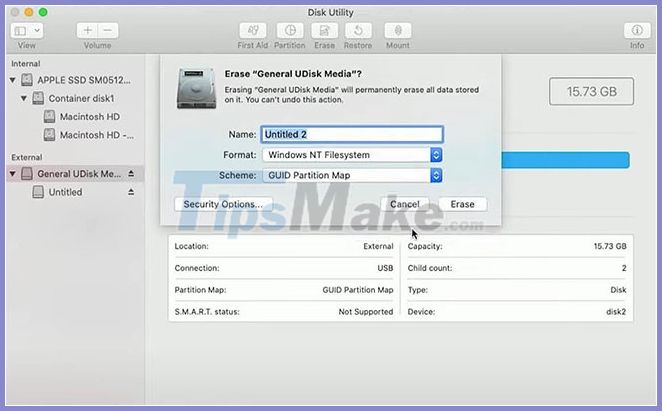Collapse the APPLE SSD SM0512 disclosure triangle
Viewport: 662px width, 411px height.
pyautogui.click(x=13, y=80)
